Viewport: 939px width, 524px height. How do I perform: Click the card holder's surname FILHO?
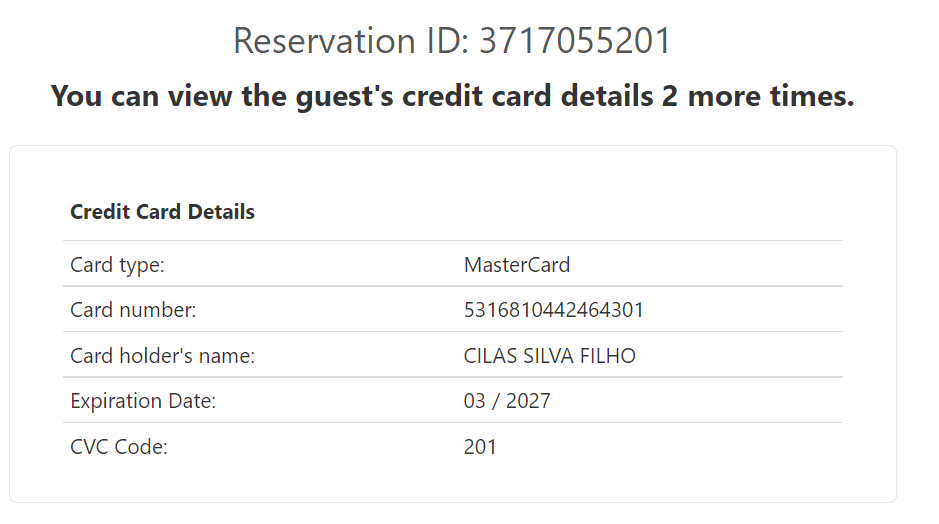tap(608, 356)
